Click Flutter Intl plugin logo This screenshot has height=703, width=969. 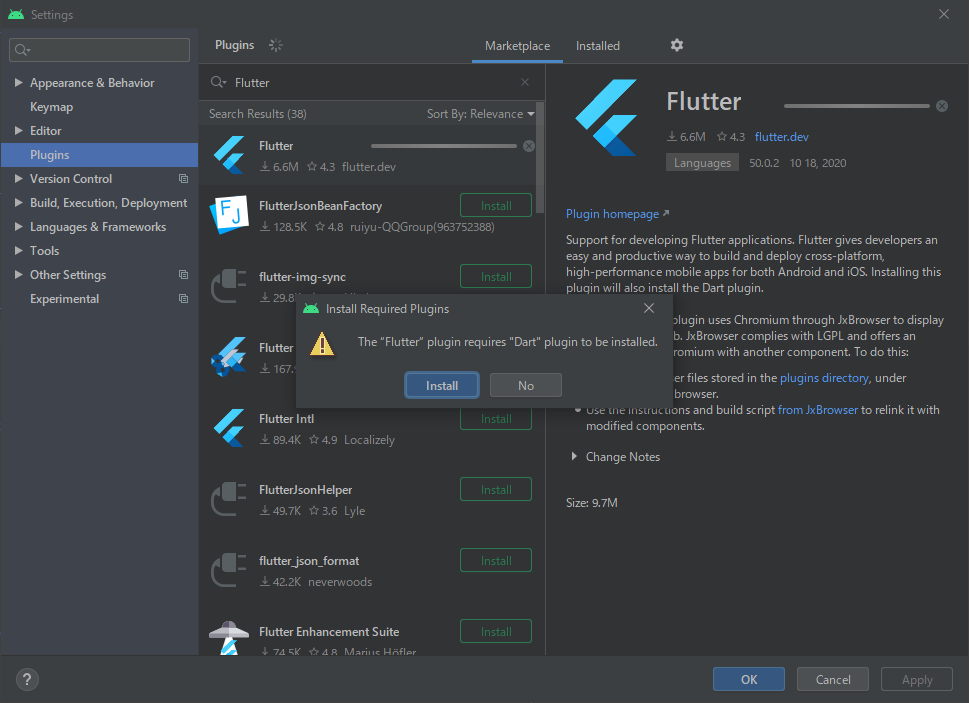point(229,428)
